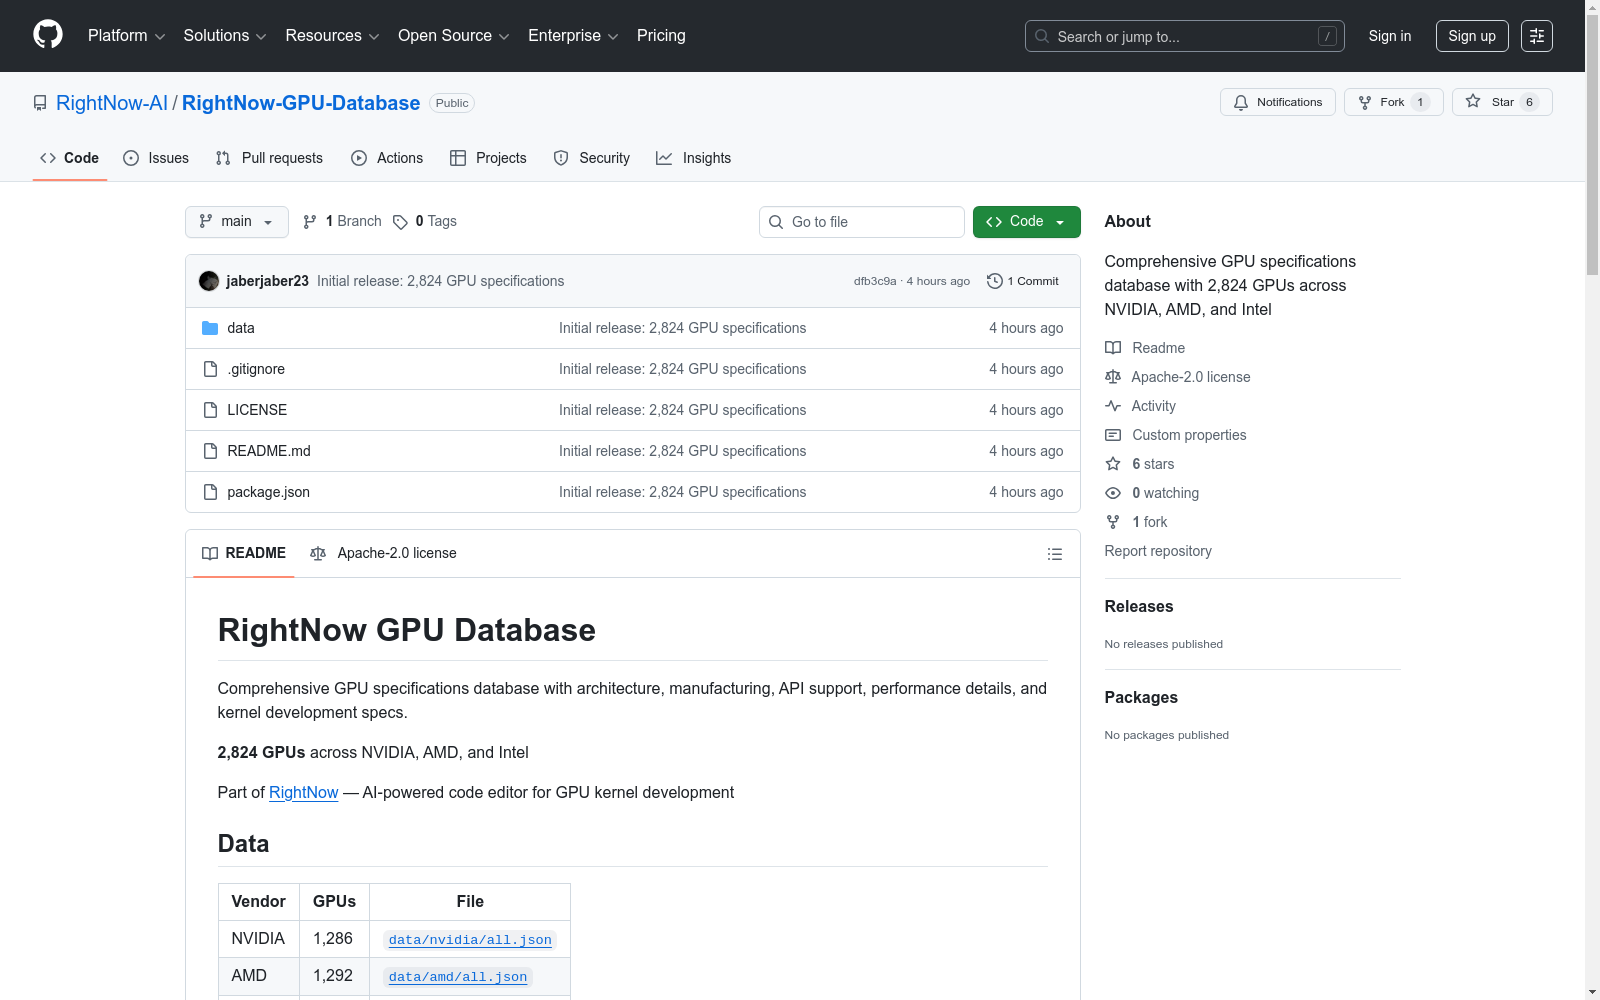View the 1 Branch link
Screen dimensions: 1600x1000
pos(342,221)
